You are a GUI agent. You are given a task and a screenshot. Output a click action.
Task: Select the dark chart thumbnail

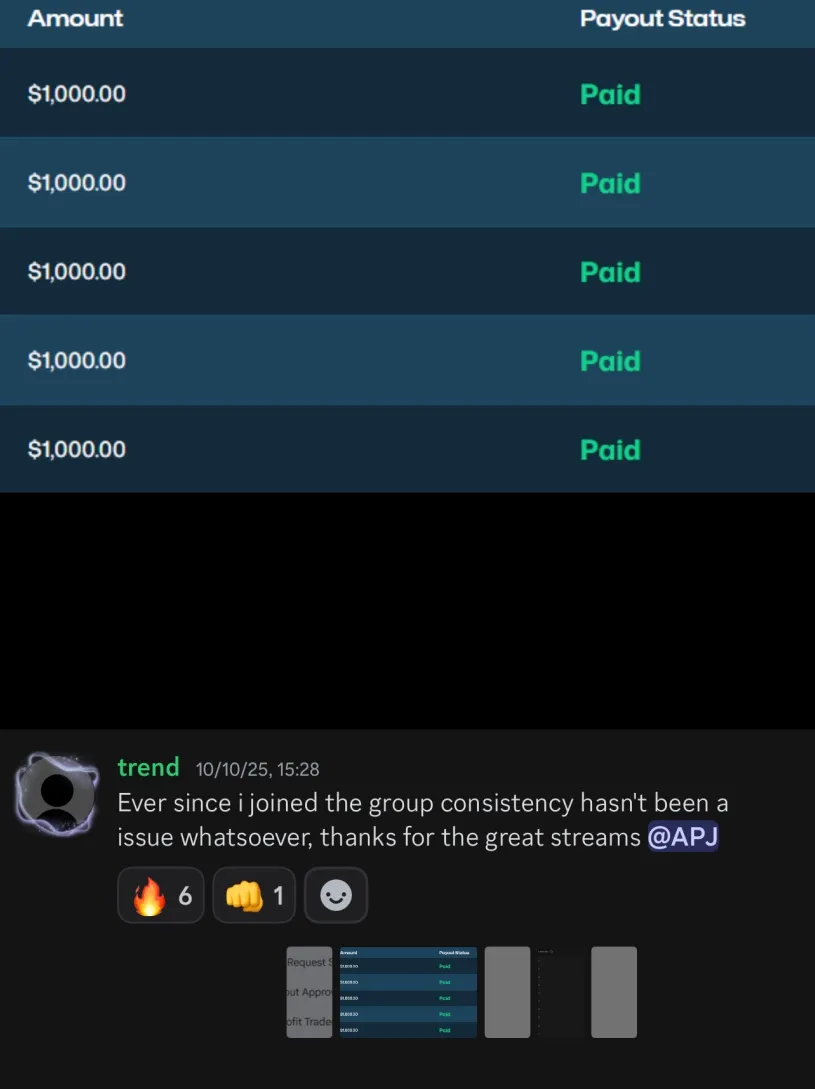coord(560,992)
